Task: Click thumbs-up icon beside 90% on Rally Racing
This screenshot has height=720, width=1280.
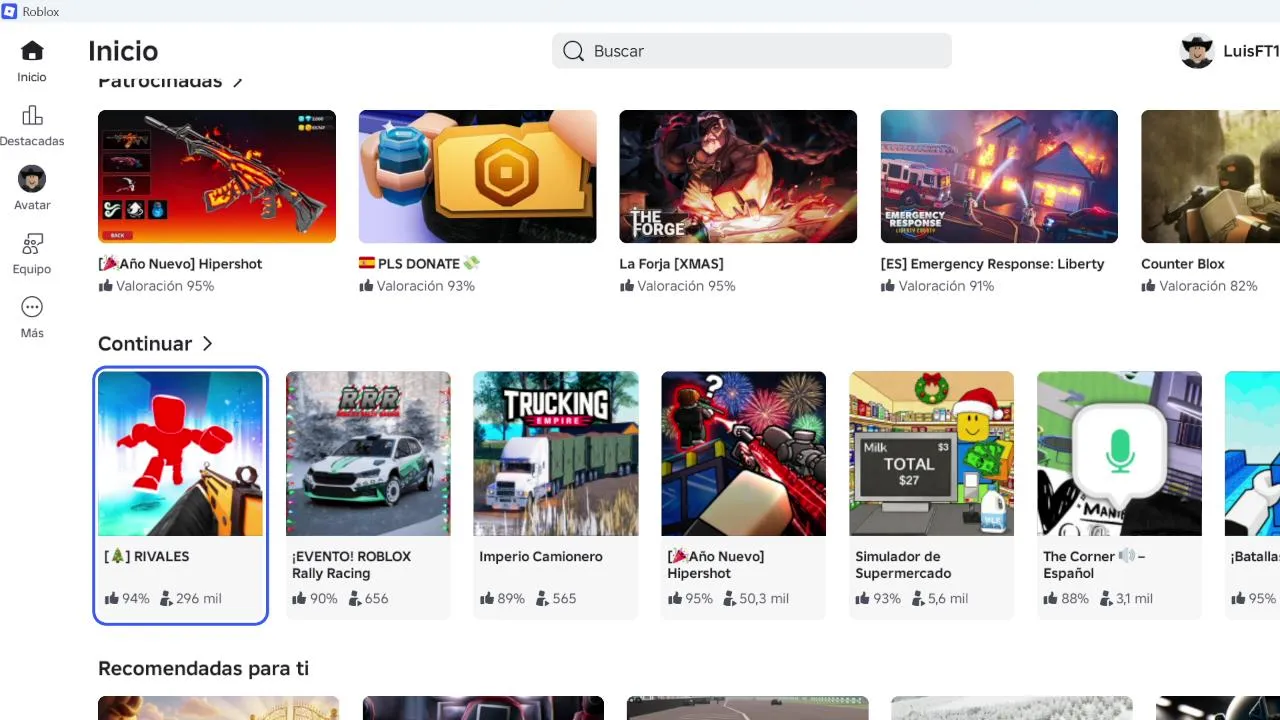Action: [x=299, y=599]
